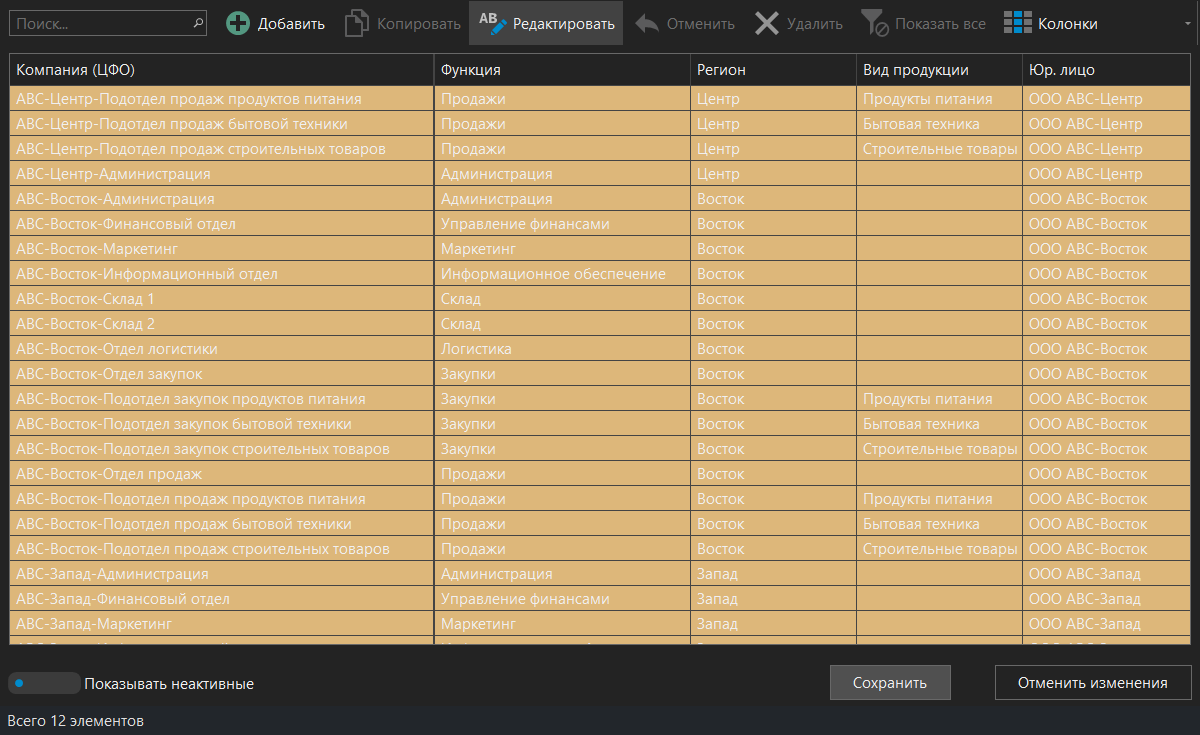Click the Отменить изменения button

pos(1092,683)
